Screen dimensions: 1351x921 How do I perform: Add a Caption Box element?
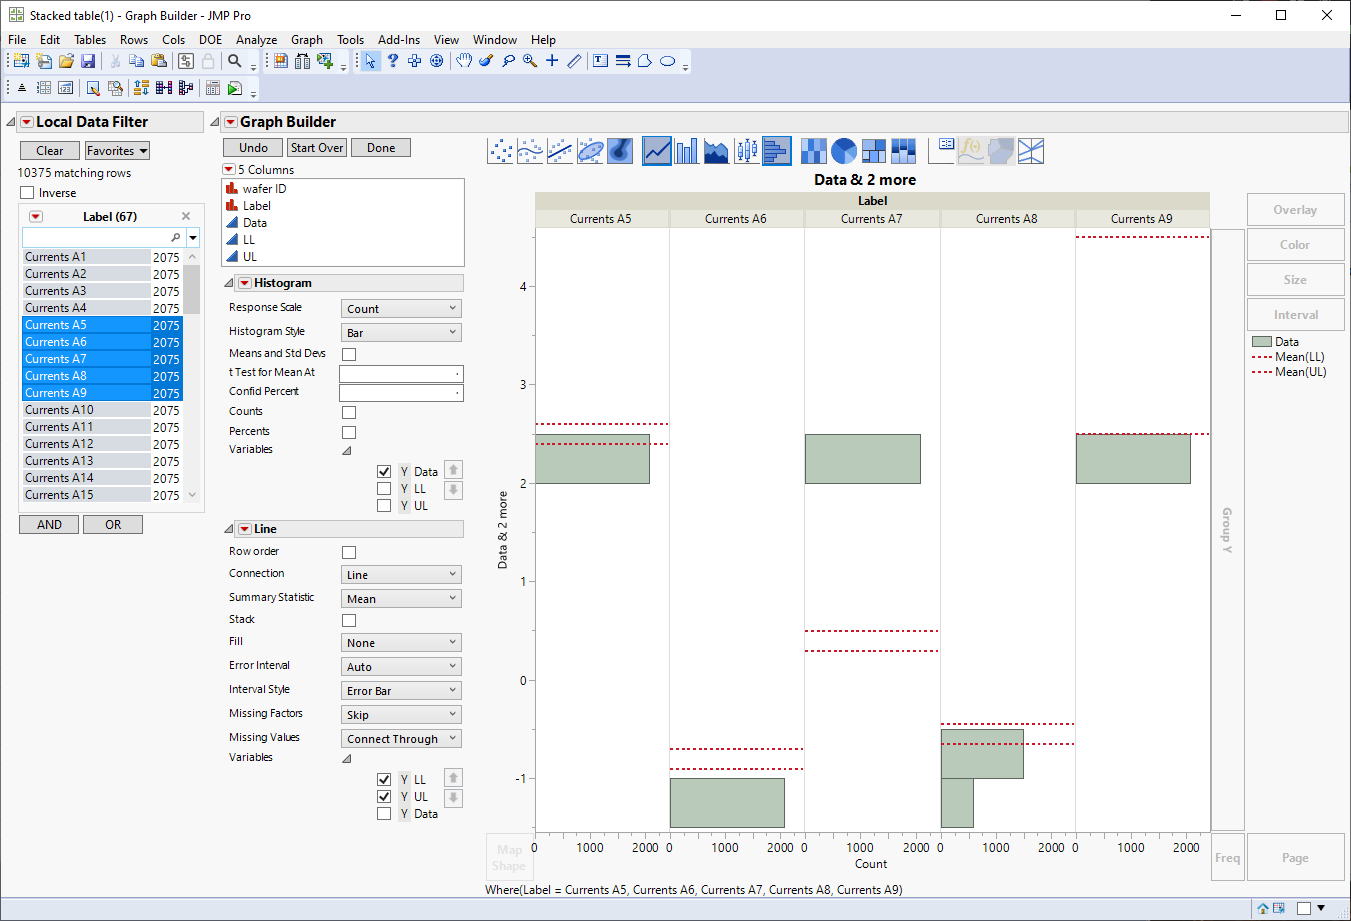(941, 150)
